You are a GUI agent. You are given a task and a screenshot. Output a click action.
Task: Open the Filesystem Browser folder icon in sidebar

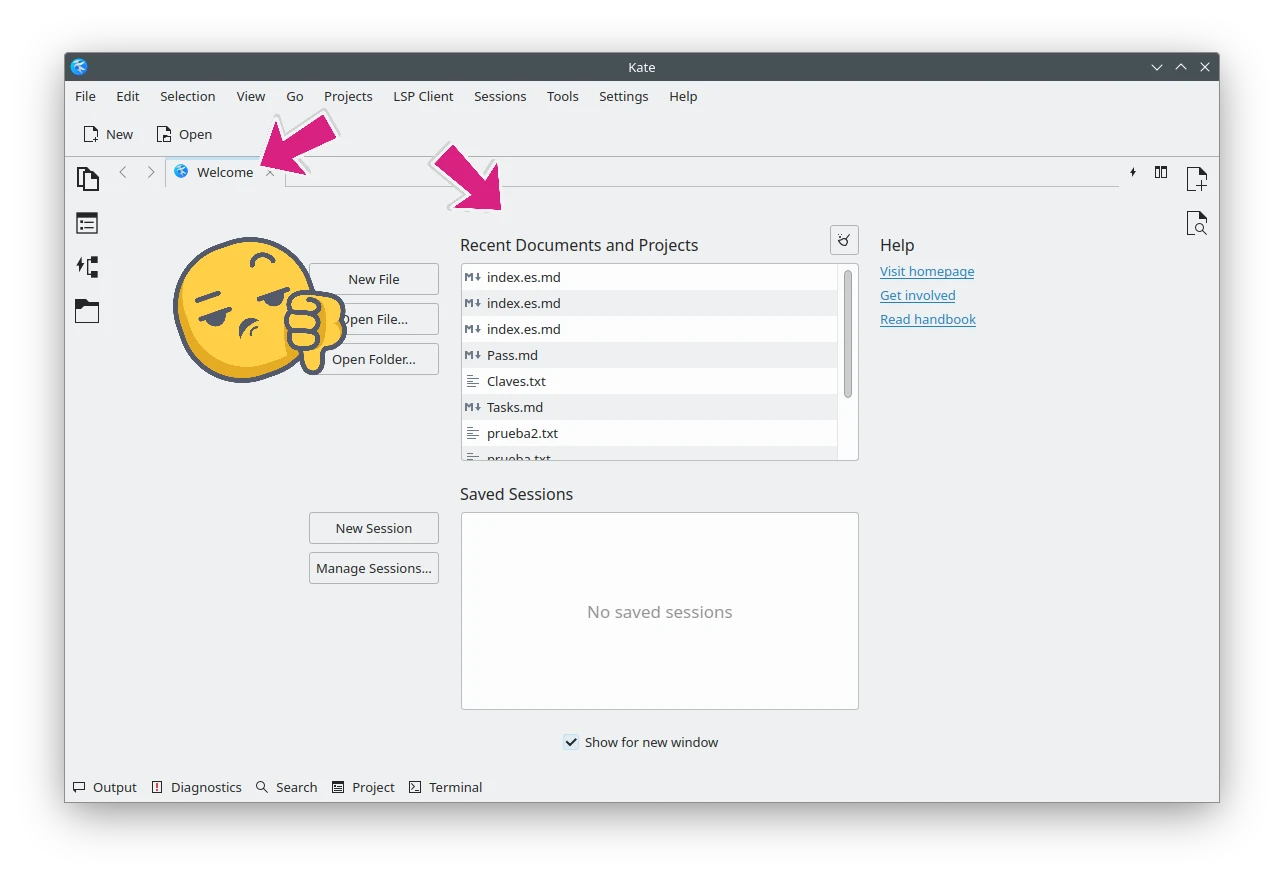88,311
